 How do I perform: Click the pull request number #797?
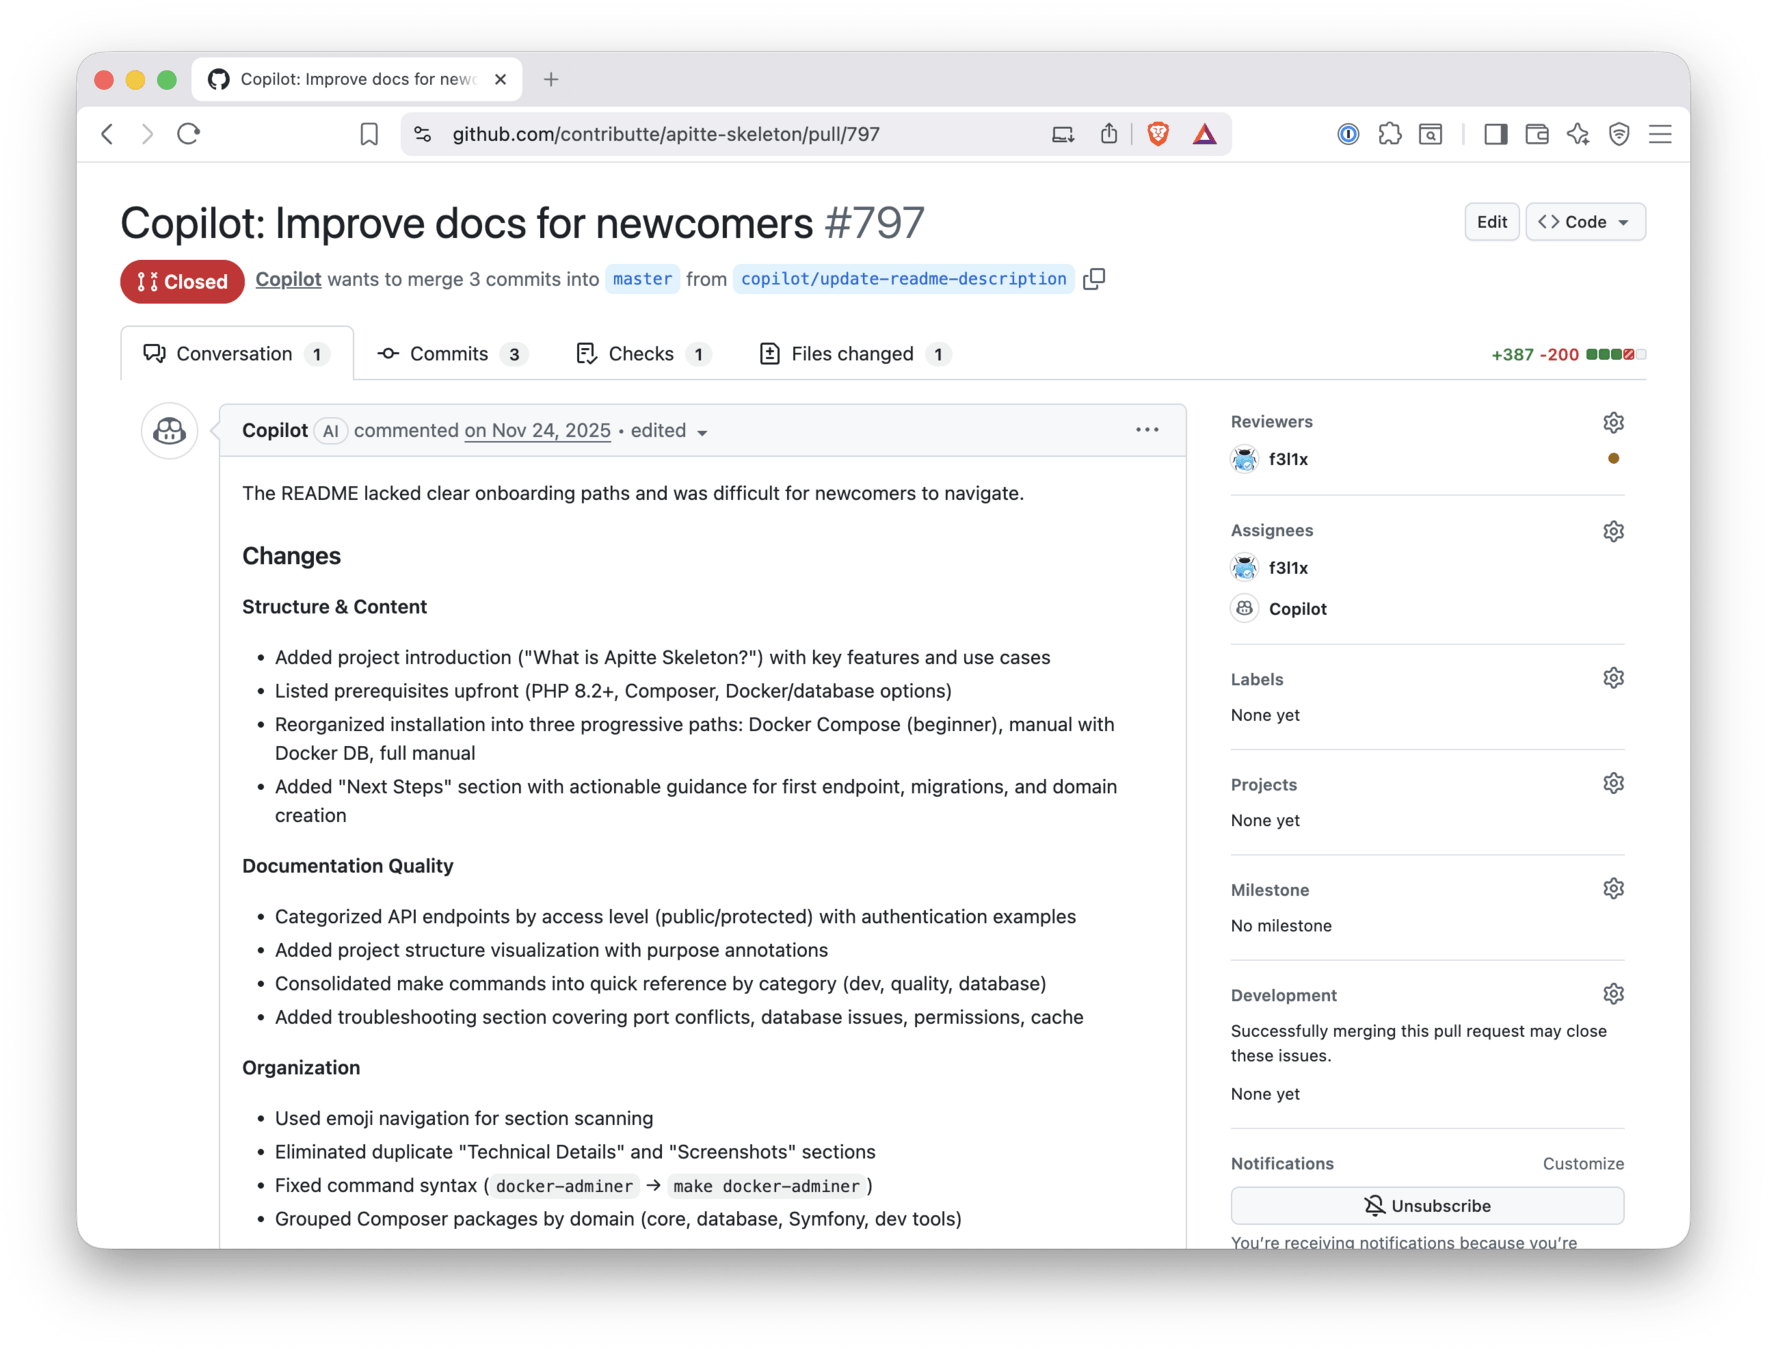[874, 223]
